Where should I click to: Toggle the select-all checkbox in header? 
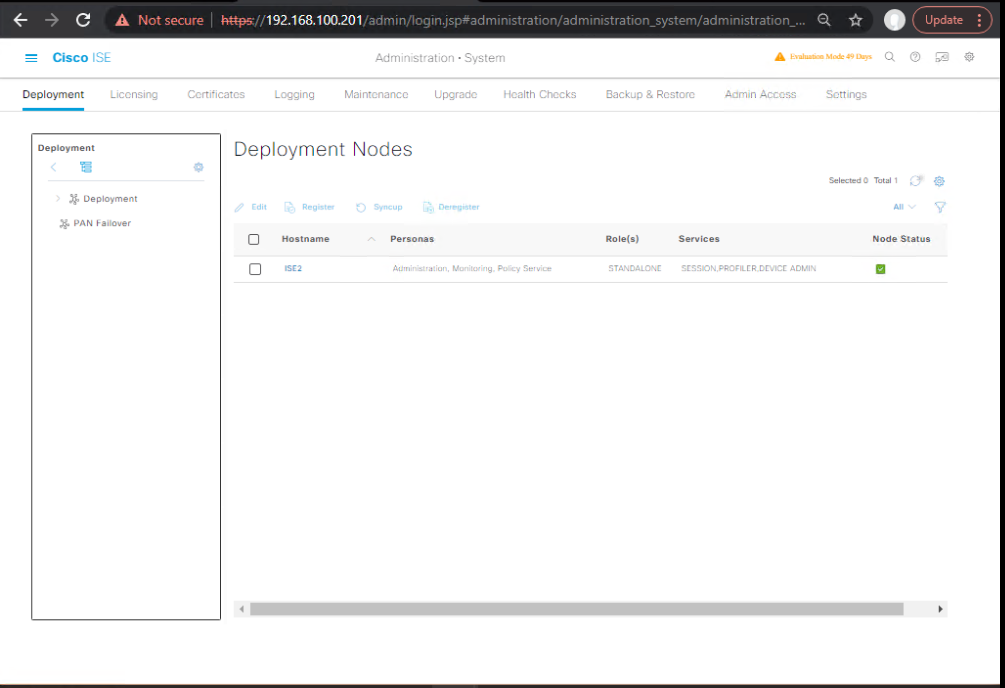[x=254, y=239]
